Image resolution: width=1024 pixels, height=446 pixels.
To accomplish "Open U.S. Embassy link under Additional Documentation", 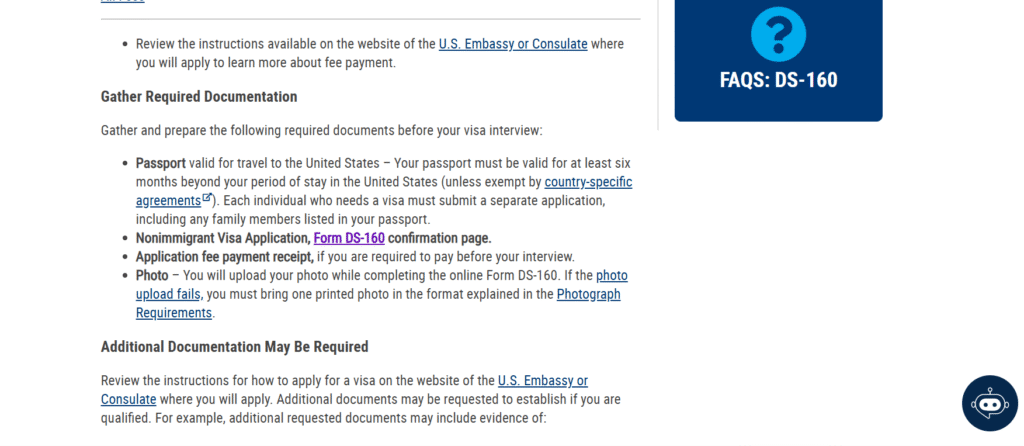I will point(542,381).
